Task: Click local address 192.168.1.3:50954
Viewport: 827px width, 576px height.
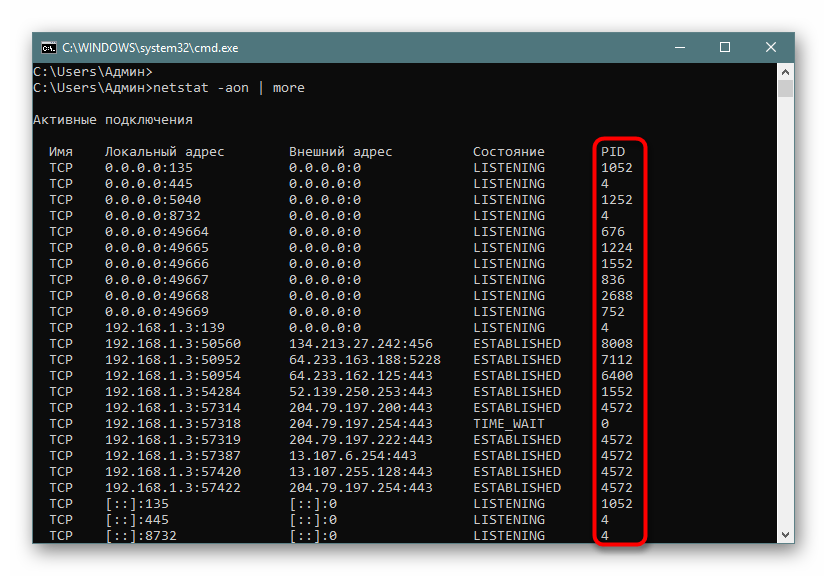Action: point(173,376)
